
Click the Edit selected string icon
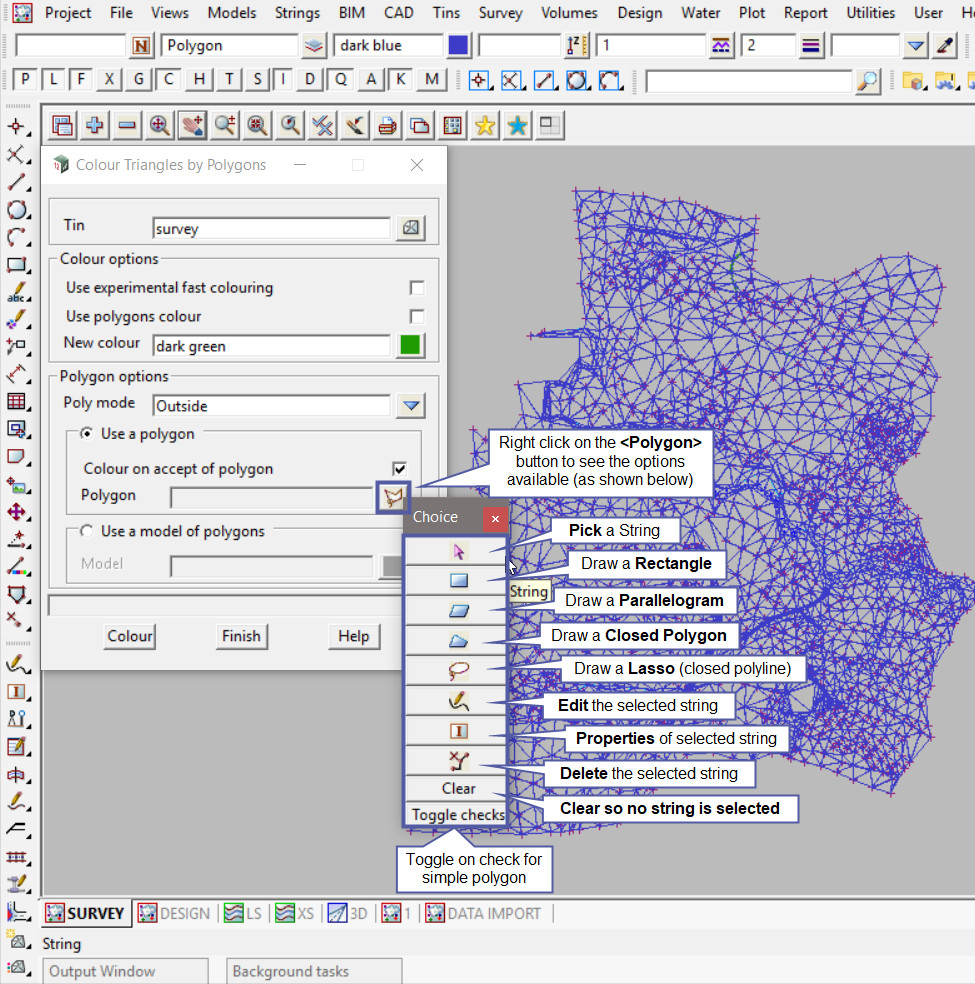coord(458,702)
